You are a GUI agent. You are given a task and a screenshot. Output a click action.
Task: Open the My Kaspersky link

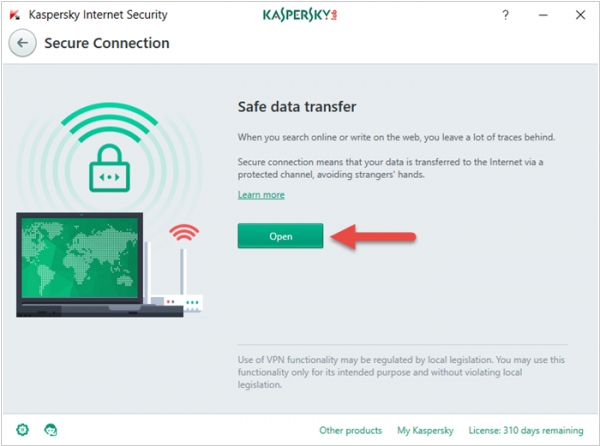point(425,430)
